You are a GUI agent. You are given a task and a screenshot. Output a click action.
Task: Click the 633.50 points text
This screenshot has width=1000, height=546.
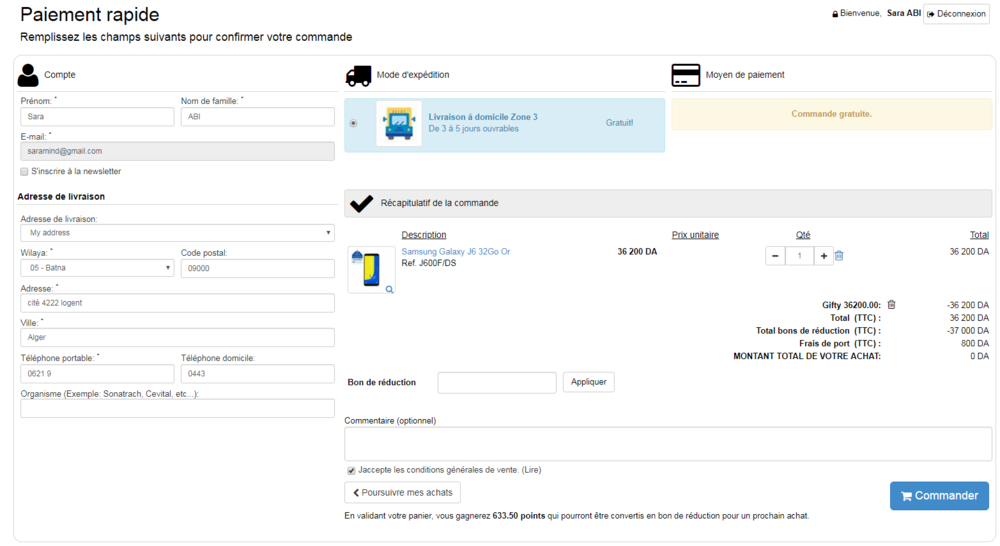click(x=518, y=515)
